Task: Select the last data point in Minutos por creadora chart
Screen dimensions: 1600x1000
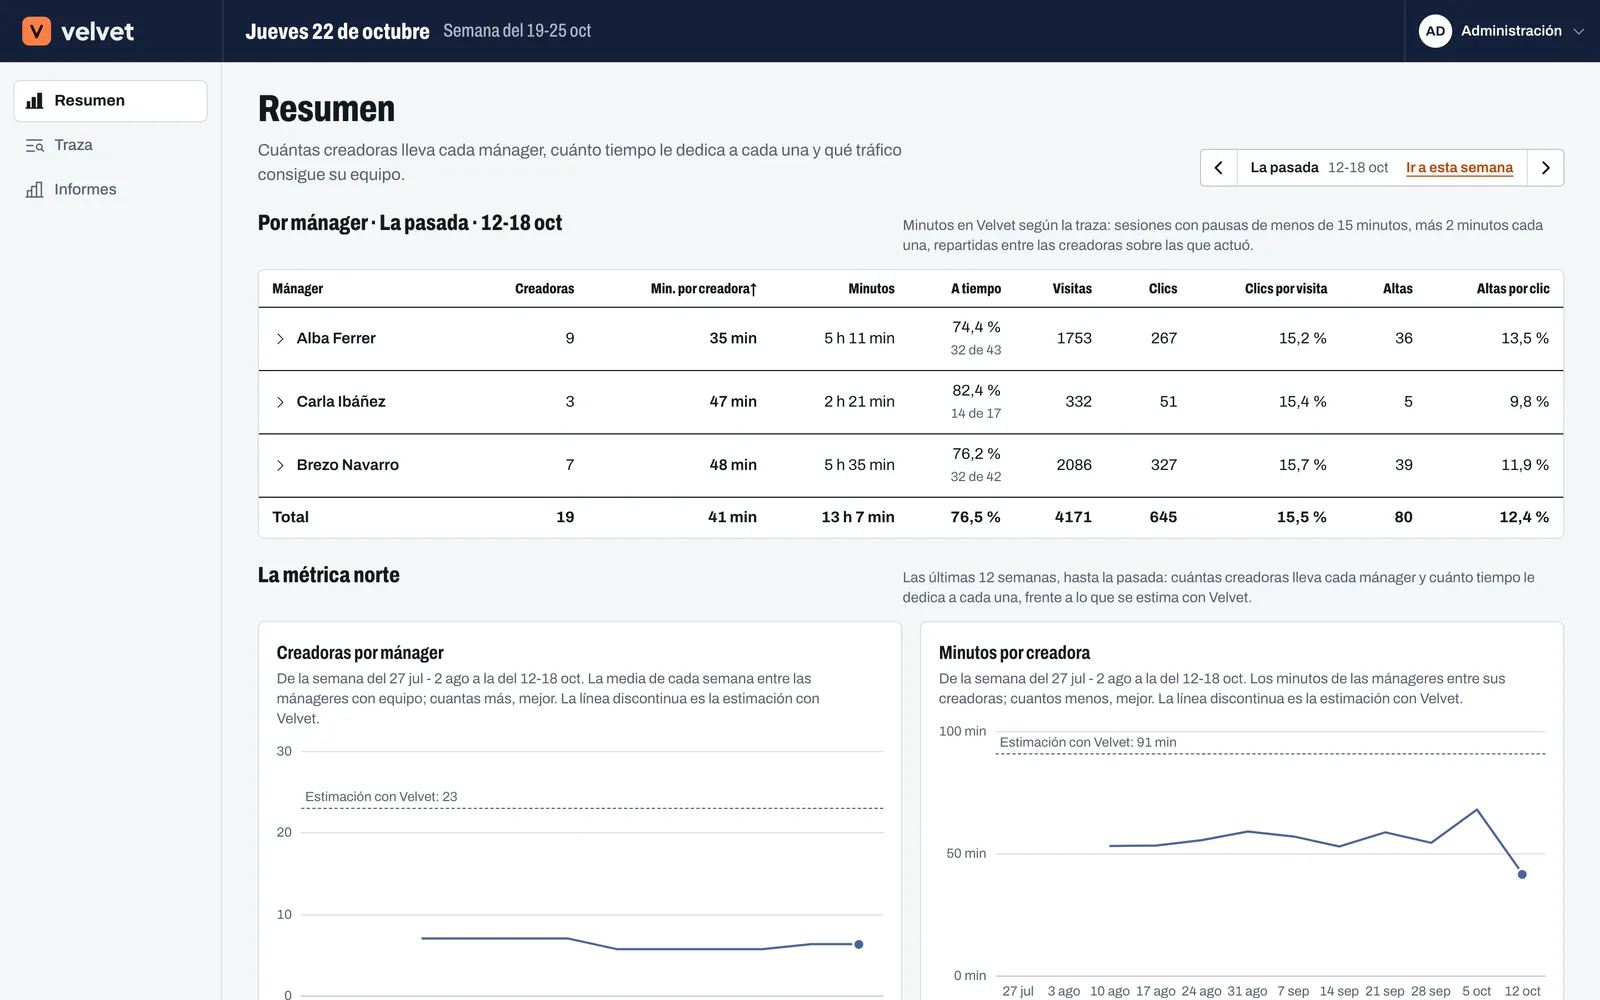Action: [1522, 874]
